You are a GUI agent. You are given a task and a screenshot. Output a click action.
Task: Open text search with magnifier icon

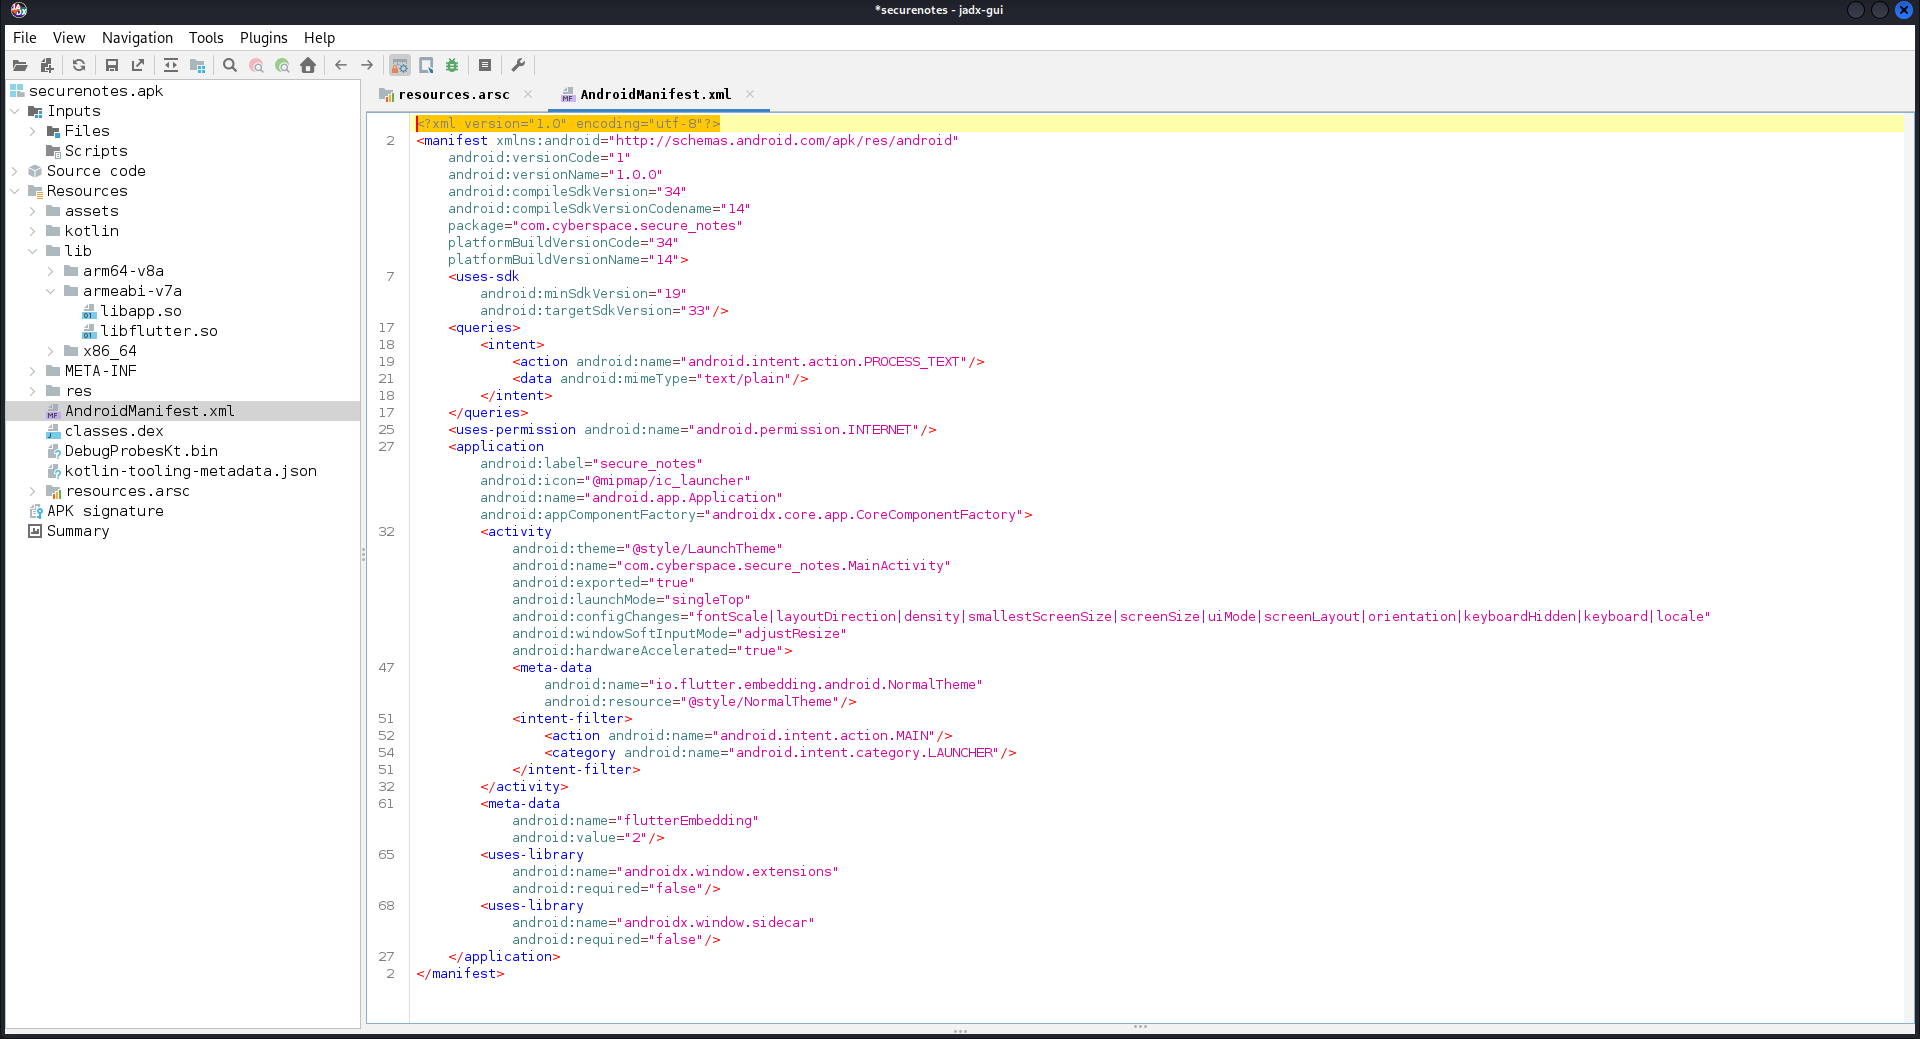[x=230, y=65]
